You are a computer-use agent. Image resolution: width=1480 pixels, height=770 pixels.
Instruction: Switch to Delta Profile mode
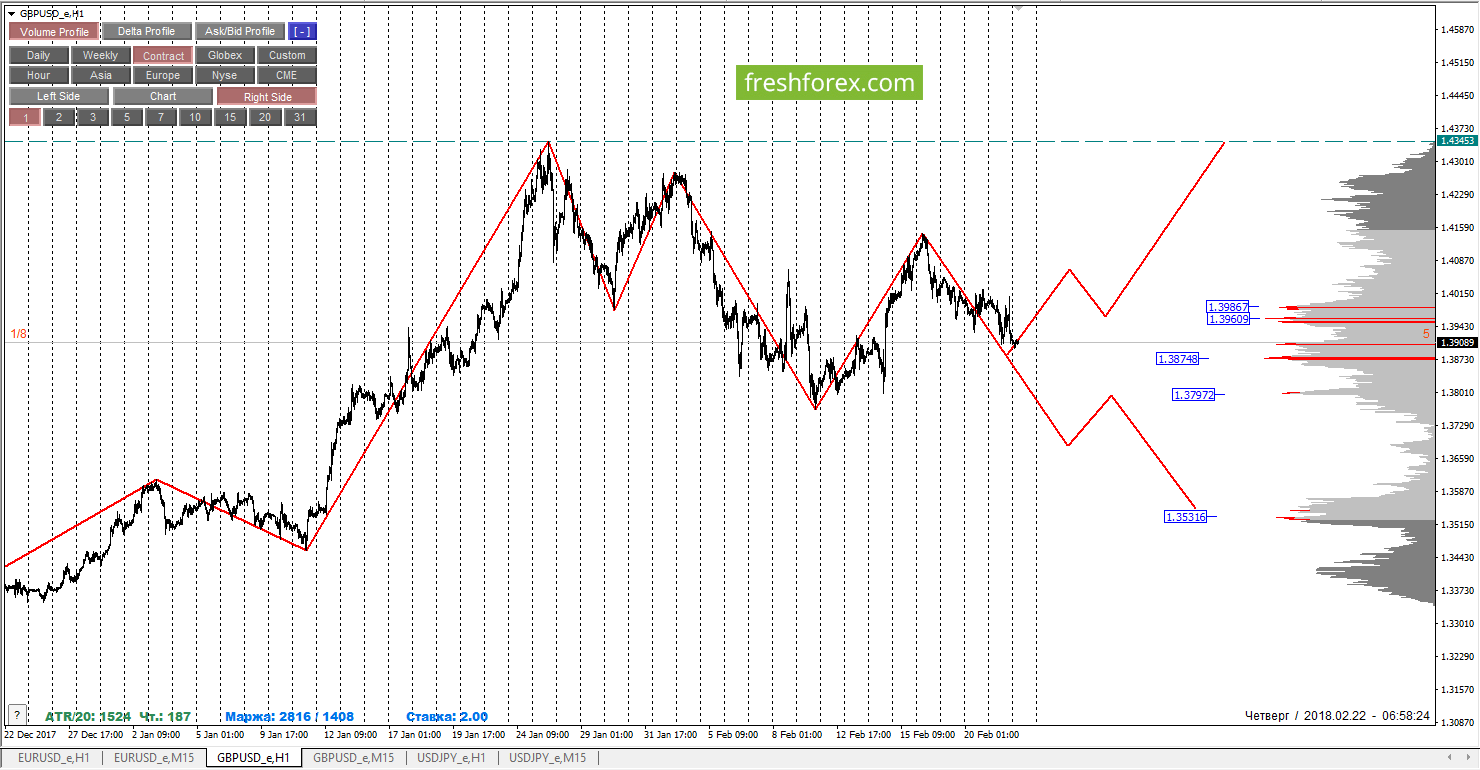pyautogui.click(x=146, y=32)
